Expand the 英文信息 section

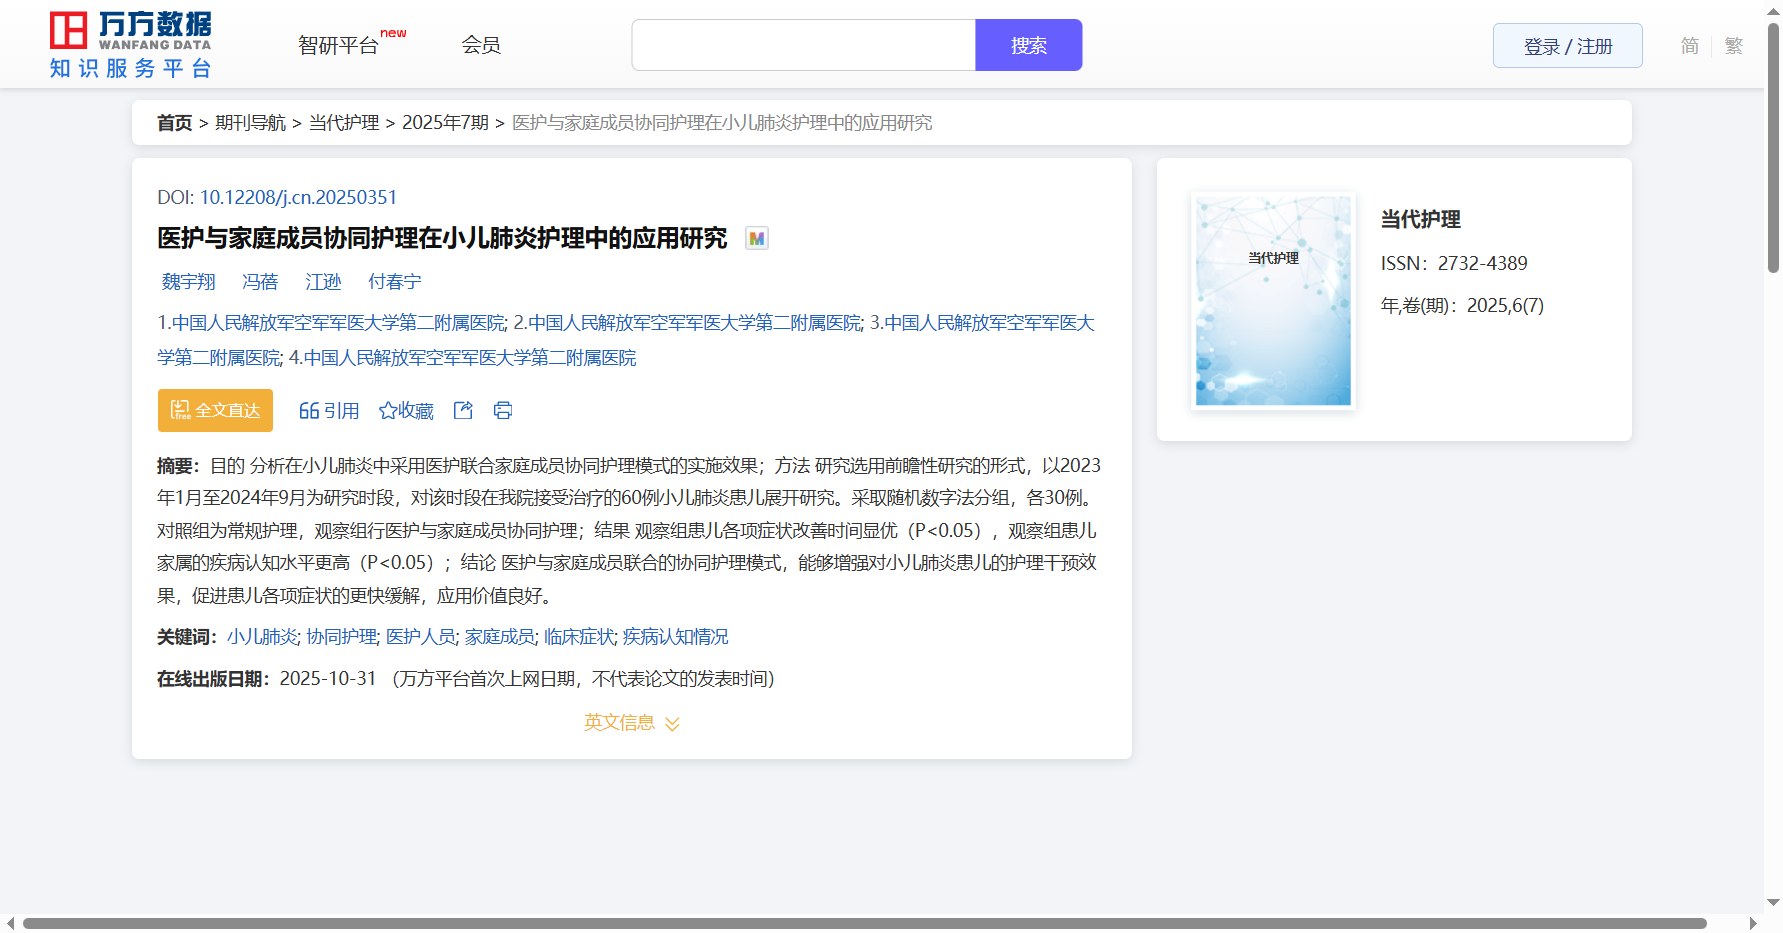pyautogui.click(x=632, y=723)
